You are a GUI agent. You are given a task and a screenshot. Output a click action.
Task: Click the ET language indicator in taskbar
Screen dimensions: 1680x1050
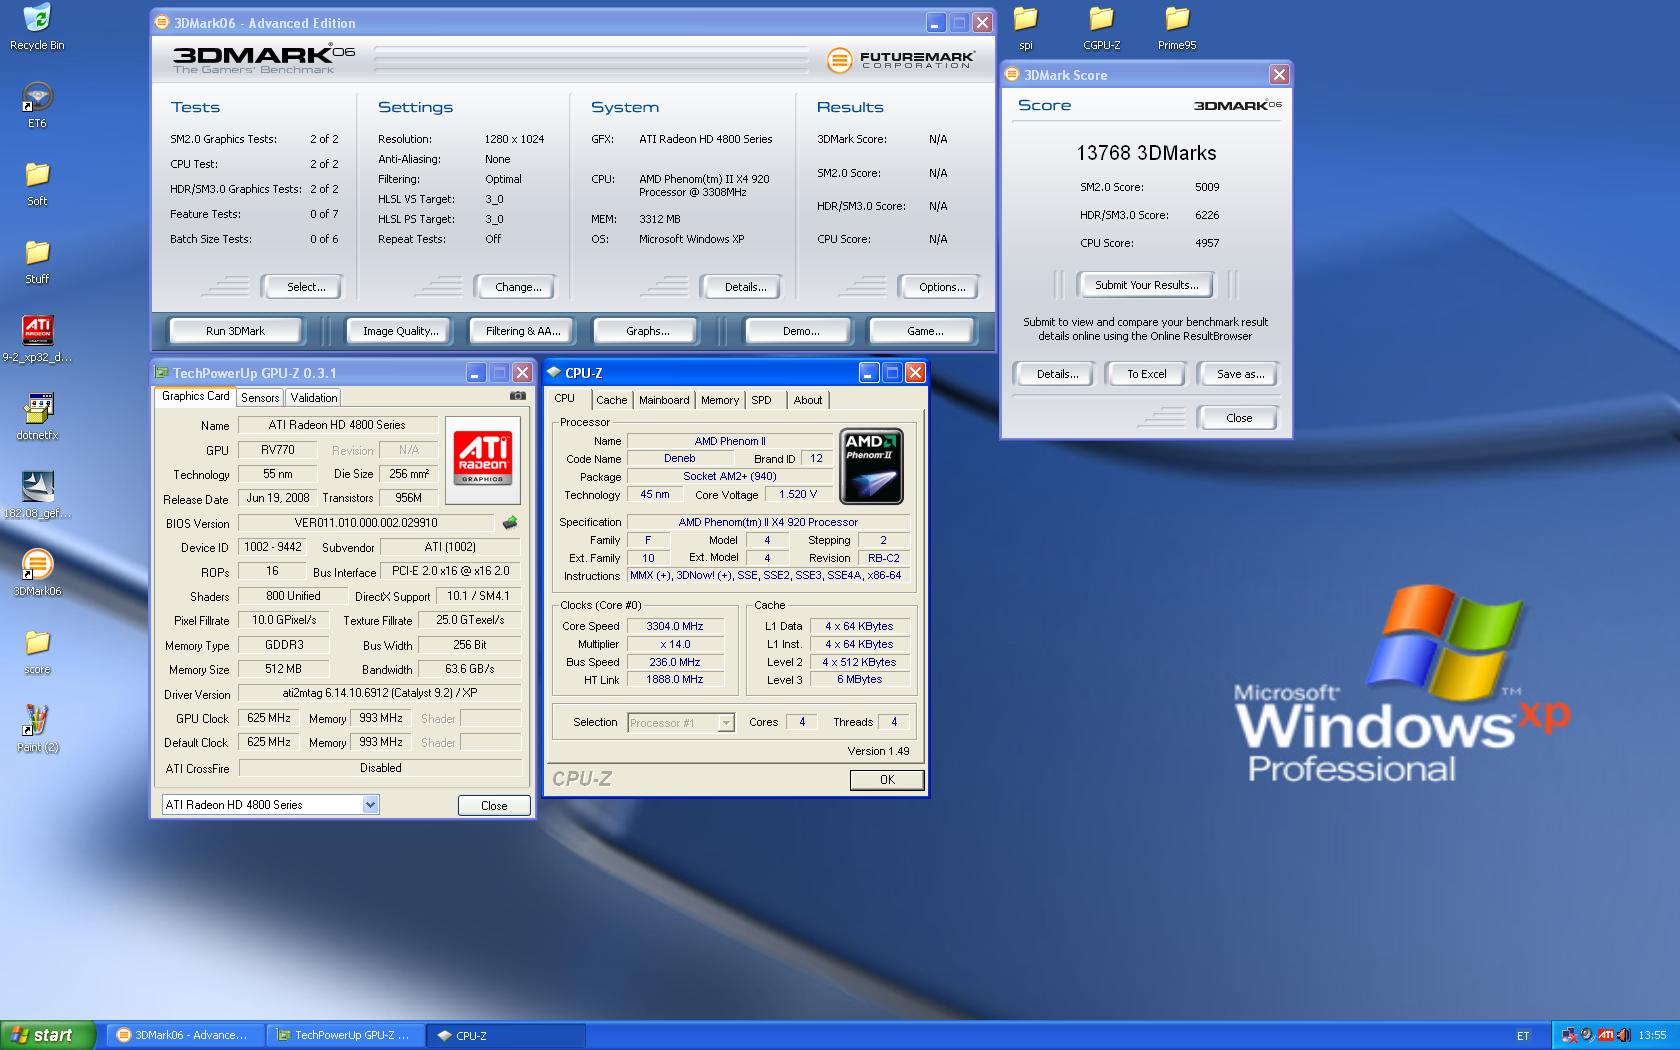pyautogui.click(x=1523, y=1036)
